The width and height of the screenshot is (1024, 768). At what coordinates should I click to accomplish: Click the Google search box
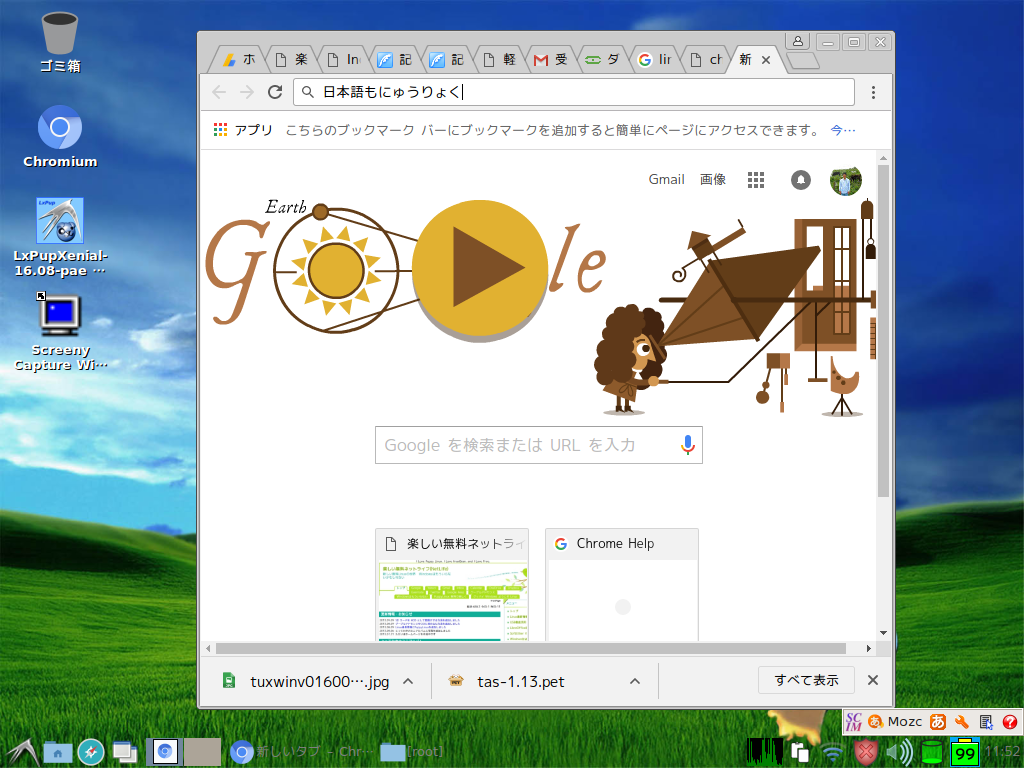tap(539, 445)
